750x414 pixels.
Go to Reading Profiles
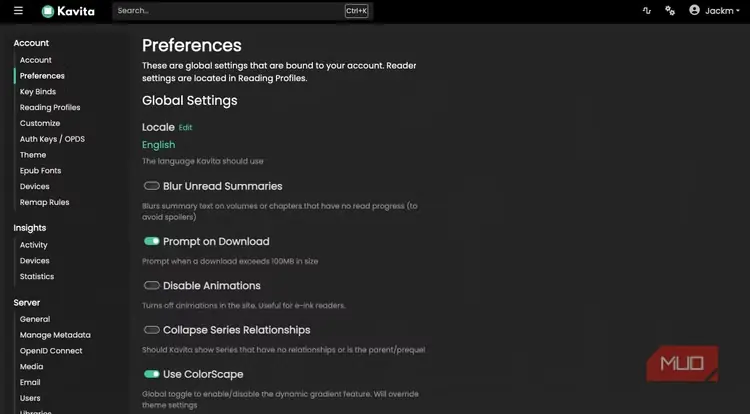pos(50,107)
